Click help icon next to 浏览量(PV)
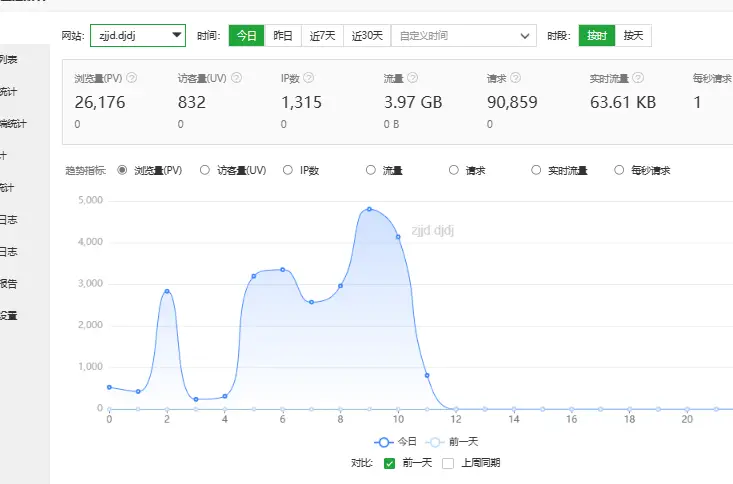This screenshot has height=484, width=733. [x=131, y=77]
